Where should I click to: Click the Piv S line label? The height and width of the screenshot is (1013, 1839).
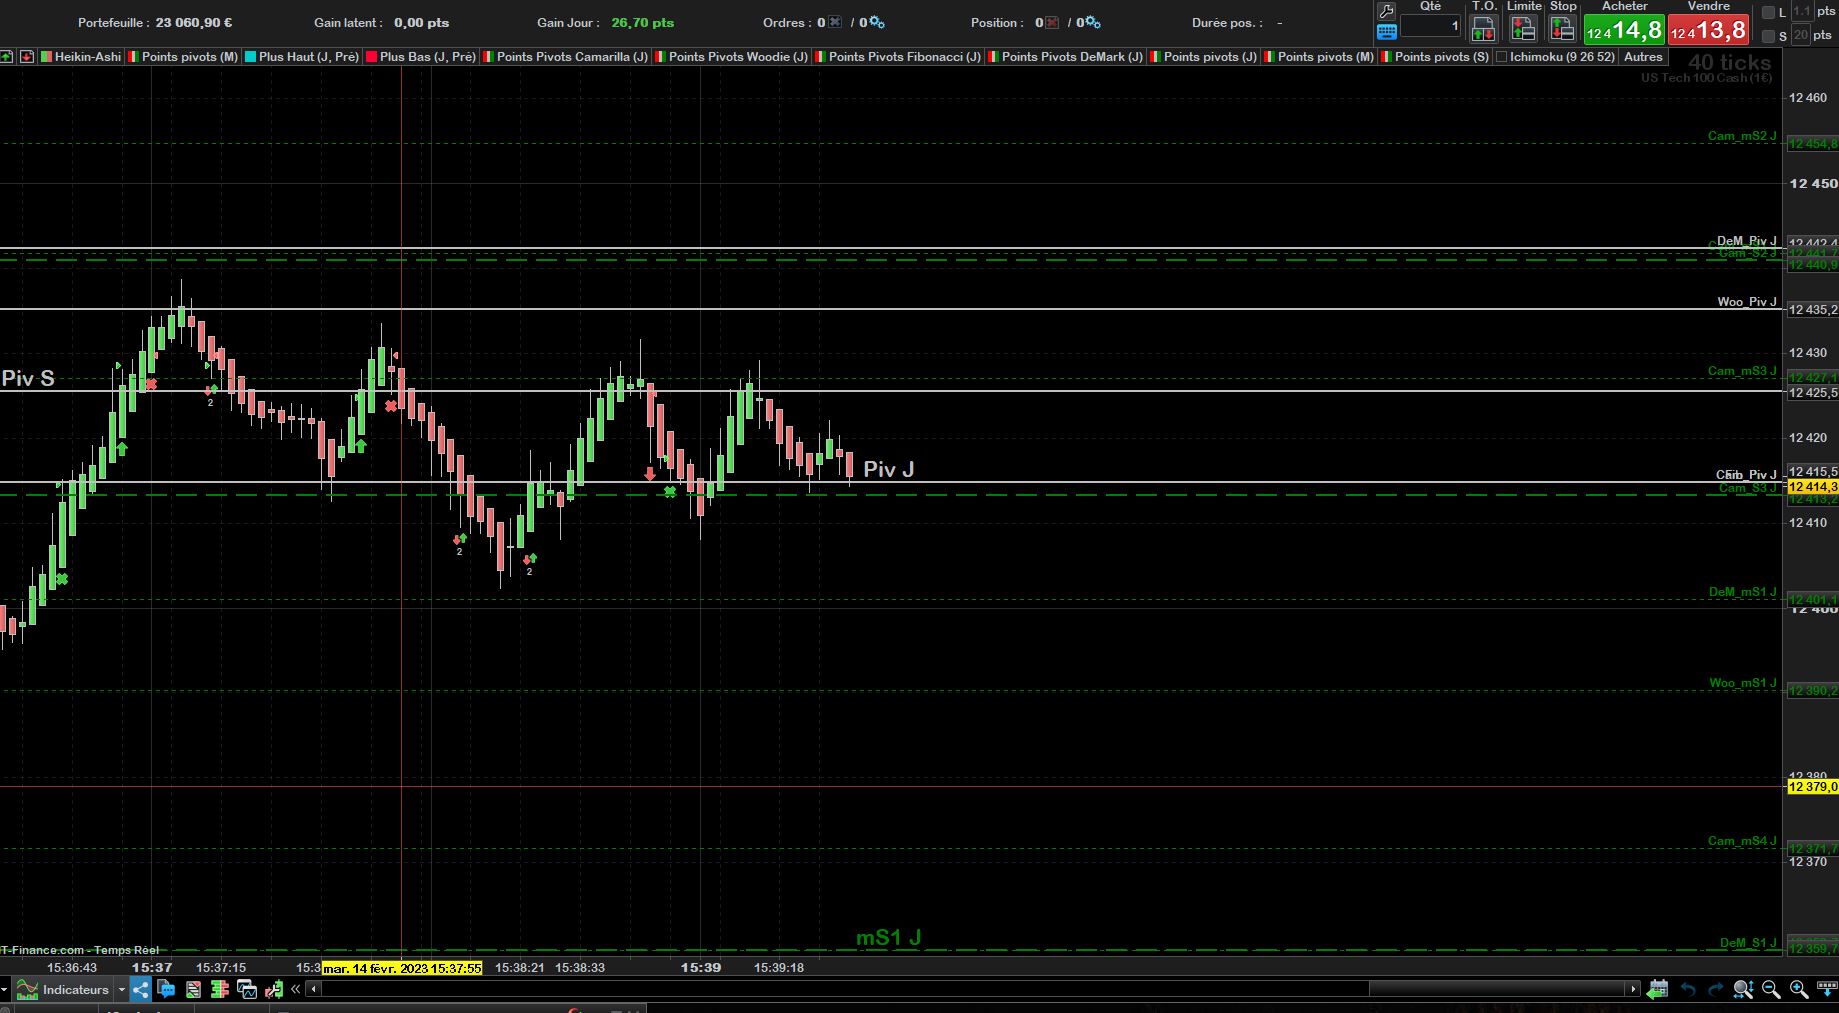click(x=28, y=378)
